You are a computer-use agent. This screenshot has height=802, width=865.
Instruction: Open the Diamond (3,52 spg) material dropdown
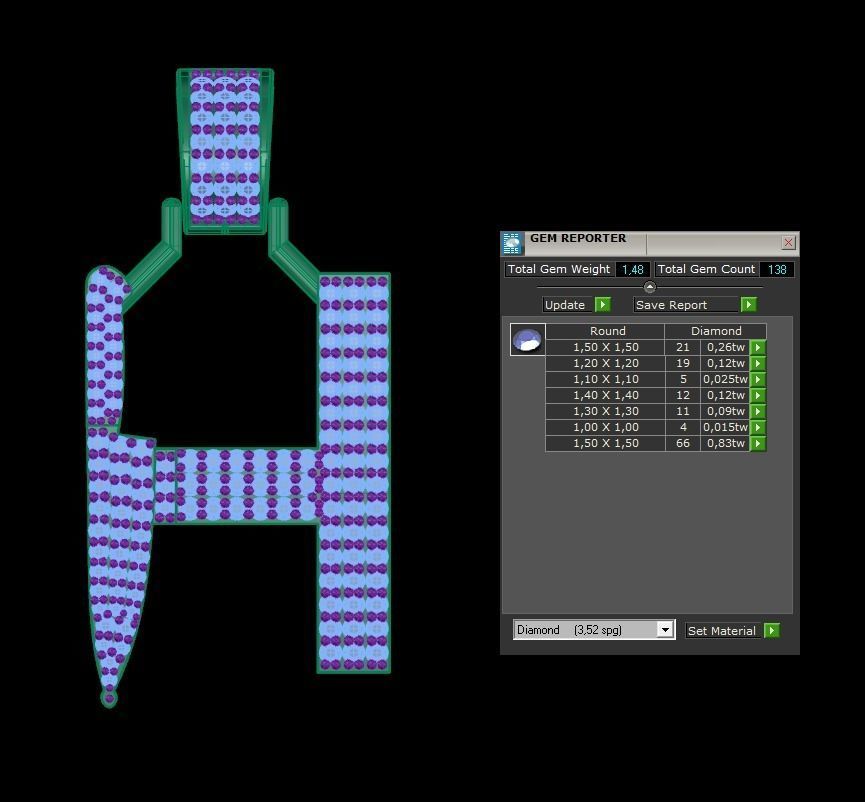click(665, 630)
